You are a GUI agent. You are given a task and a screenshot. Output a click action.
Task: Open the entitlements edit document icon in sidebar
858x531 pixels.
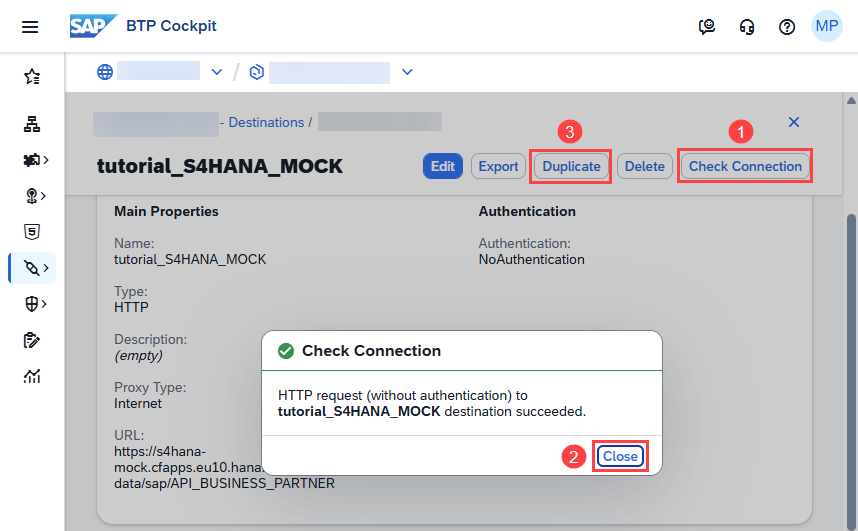click(x=32, y=340)
